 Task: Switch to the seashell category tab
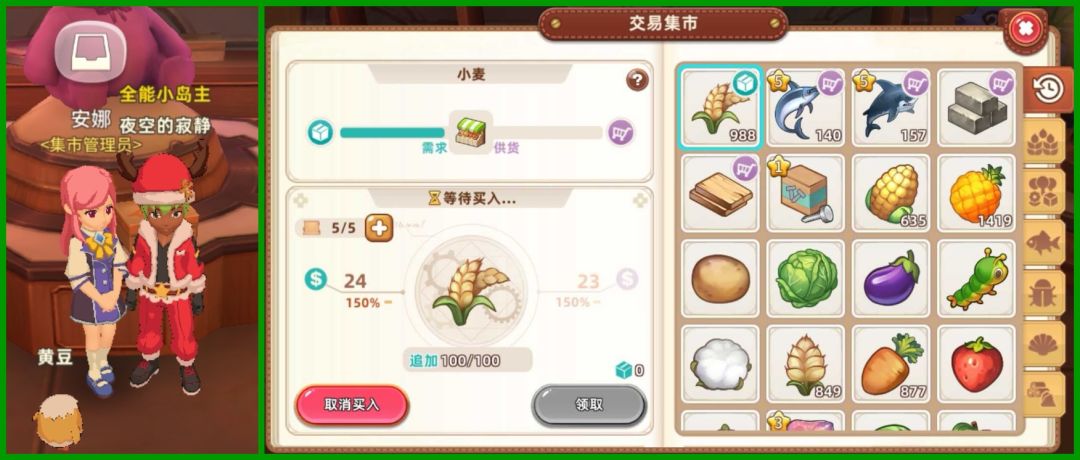[x=1043, y=344]
